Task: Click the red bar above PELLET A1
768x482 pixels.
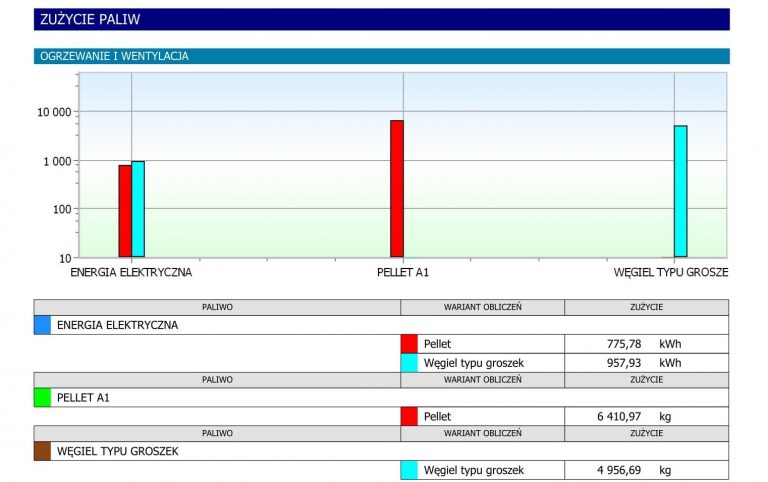Action: pyautogui.click(x=397, y=189)
